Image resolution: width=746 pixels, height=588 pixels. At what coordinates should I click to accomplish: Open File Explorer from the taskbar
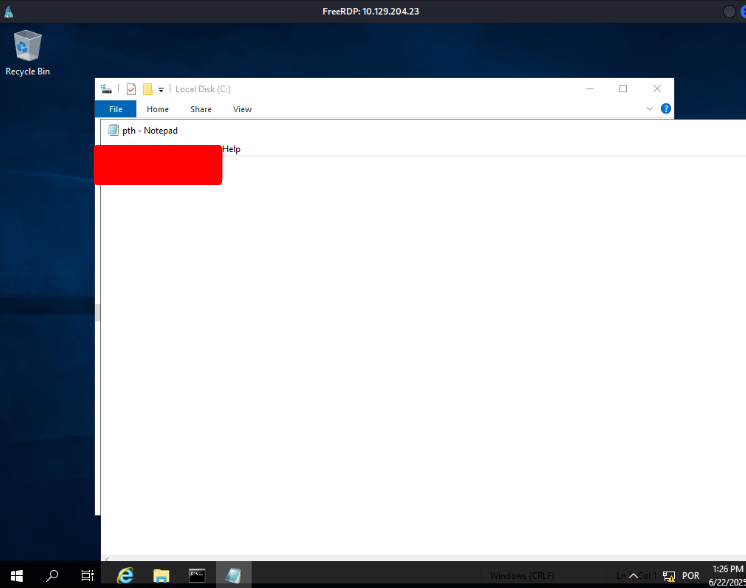(x=161, y=575)
